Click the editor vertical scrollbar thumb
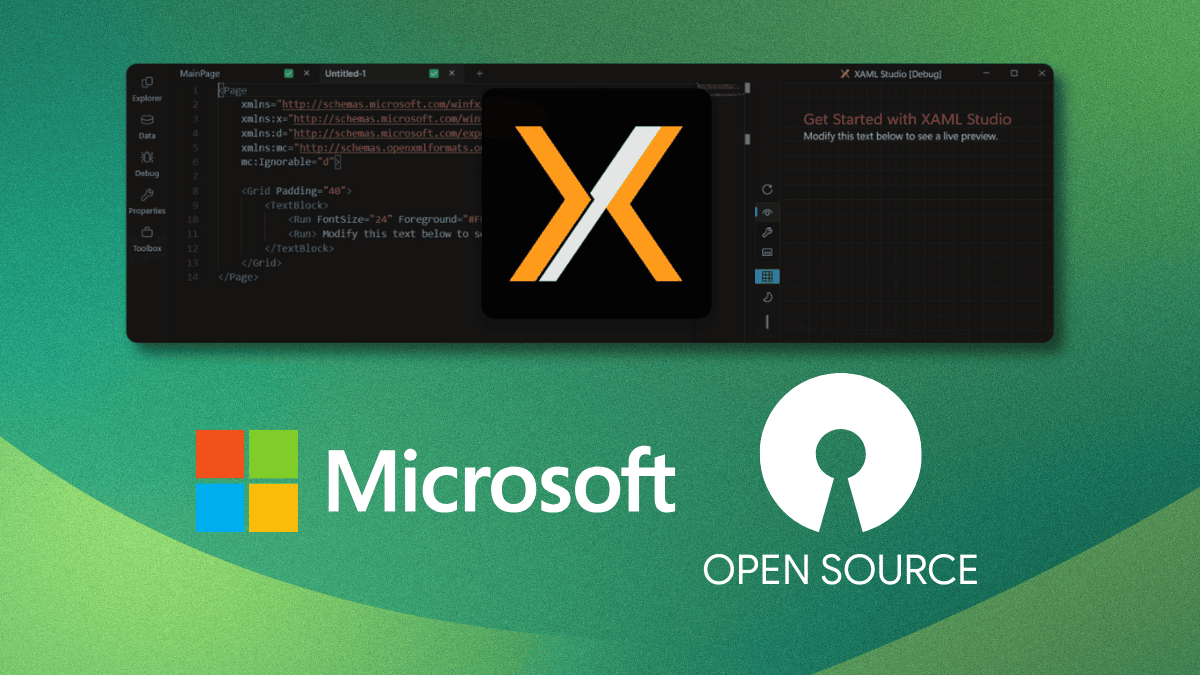The width and height of the screenshot is (1200, 675). (x=745, y=138)
